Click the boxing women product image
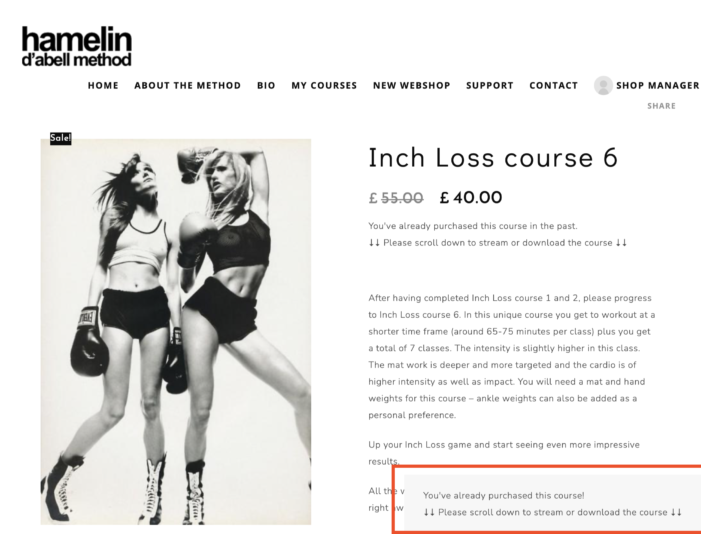701x534 pixels. 176,331
